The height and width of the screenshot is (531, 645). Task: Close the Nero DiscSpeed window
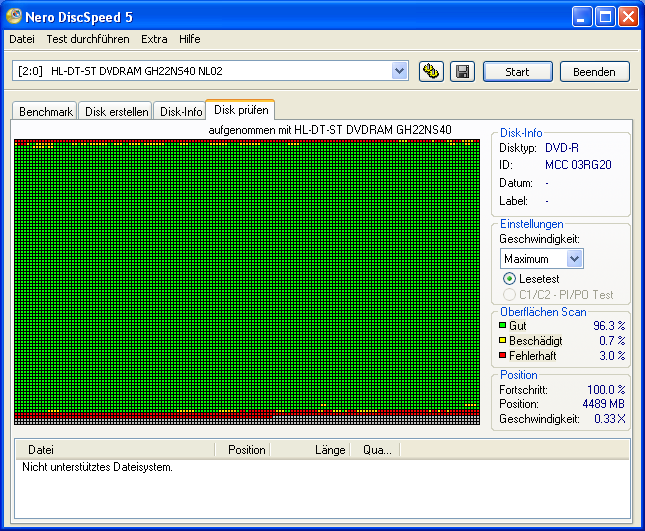point(628,17)
